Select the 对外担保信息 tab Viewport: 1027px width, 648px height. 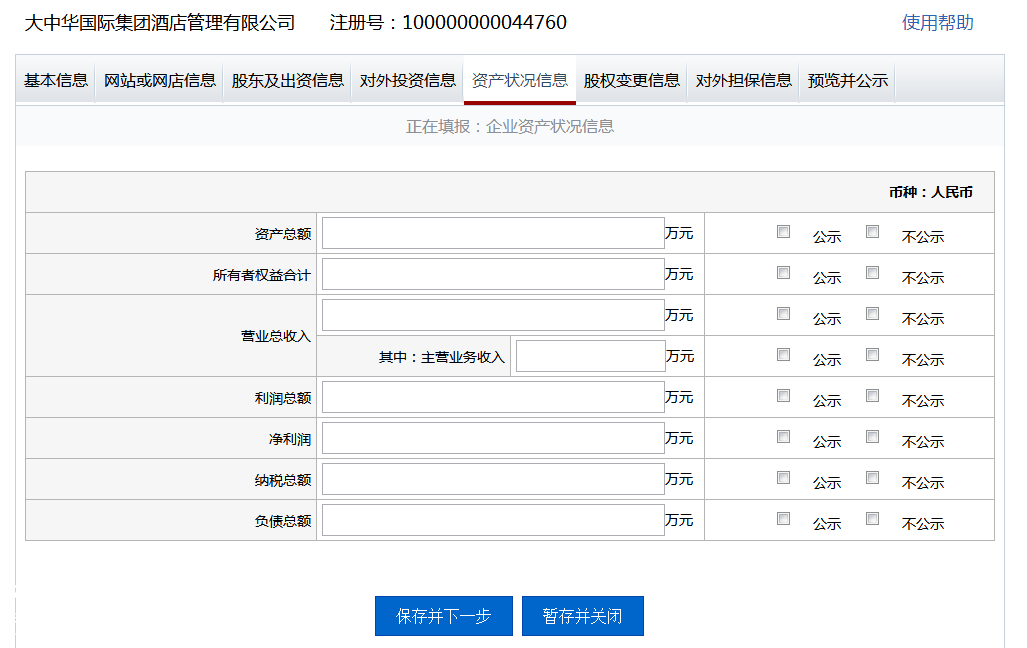pyautogui.click(x=742, y=80)
